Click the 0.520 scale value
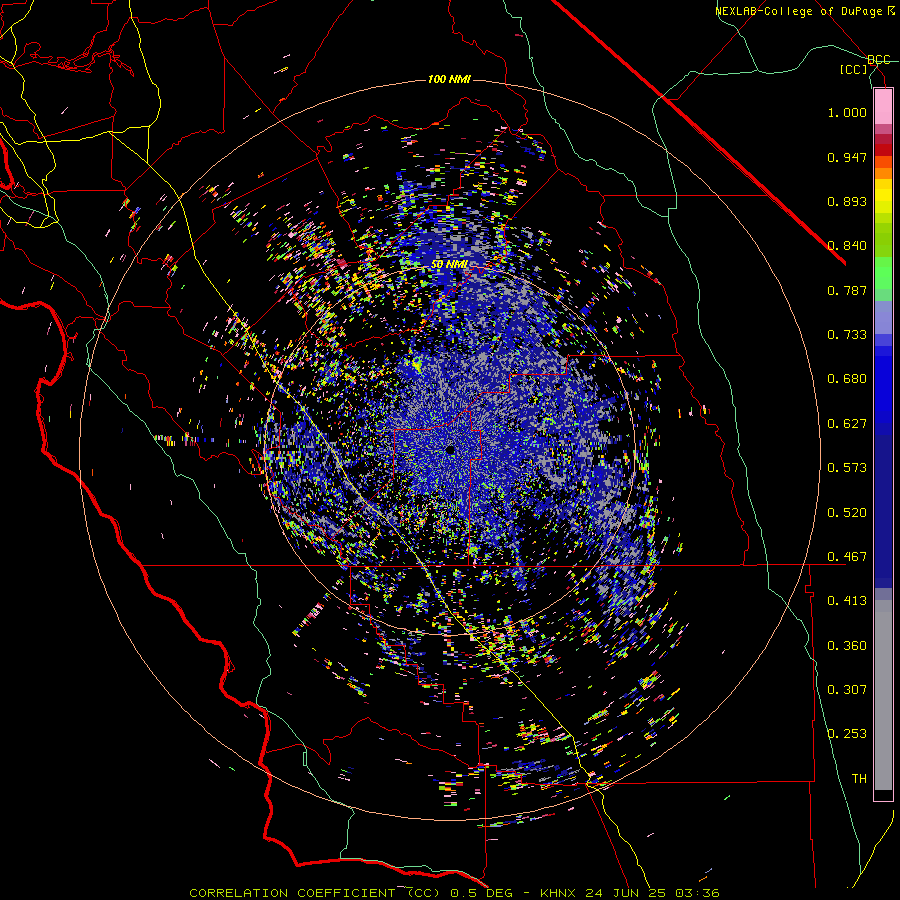The width and height of the screenshot is (900, 900). coord(847,513)
